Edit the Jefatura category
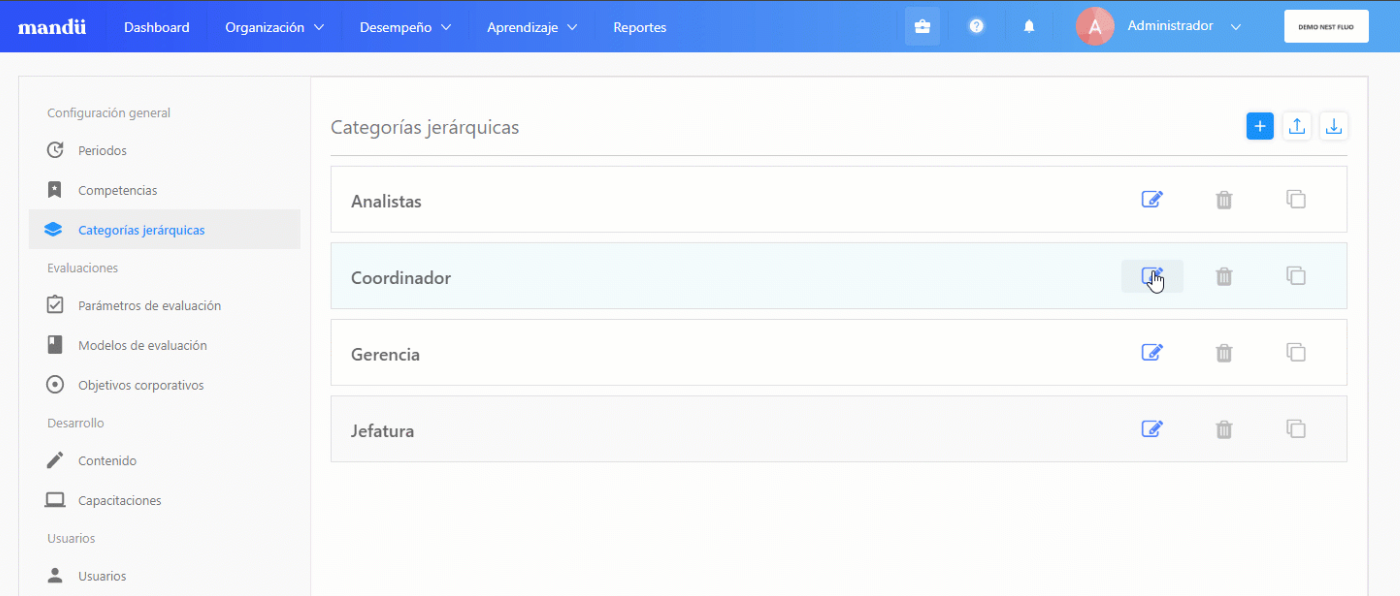 [1152, 429]
